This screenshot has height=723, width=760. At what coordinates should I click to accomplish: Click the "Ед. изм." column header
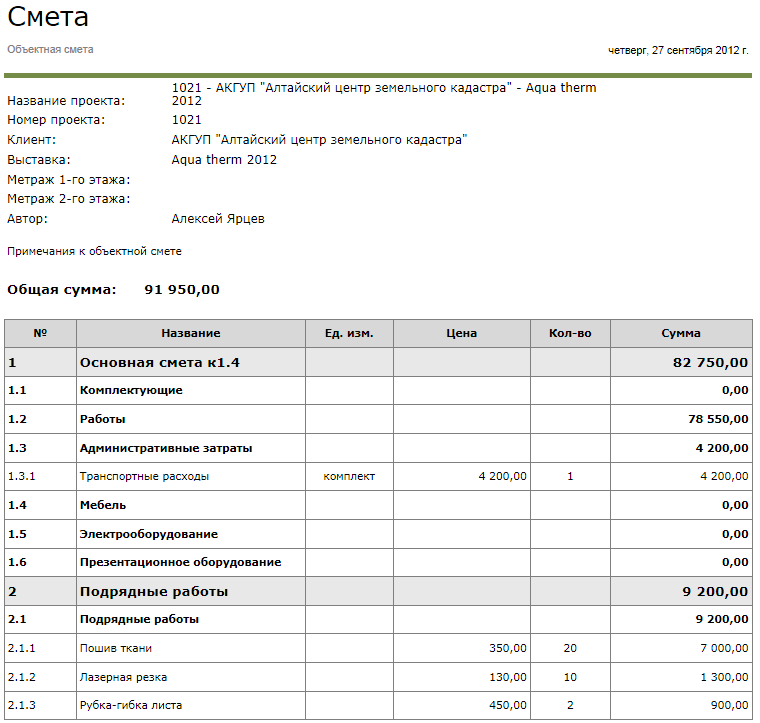pyautogui.click(x=349, y=333)
